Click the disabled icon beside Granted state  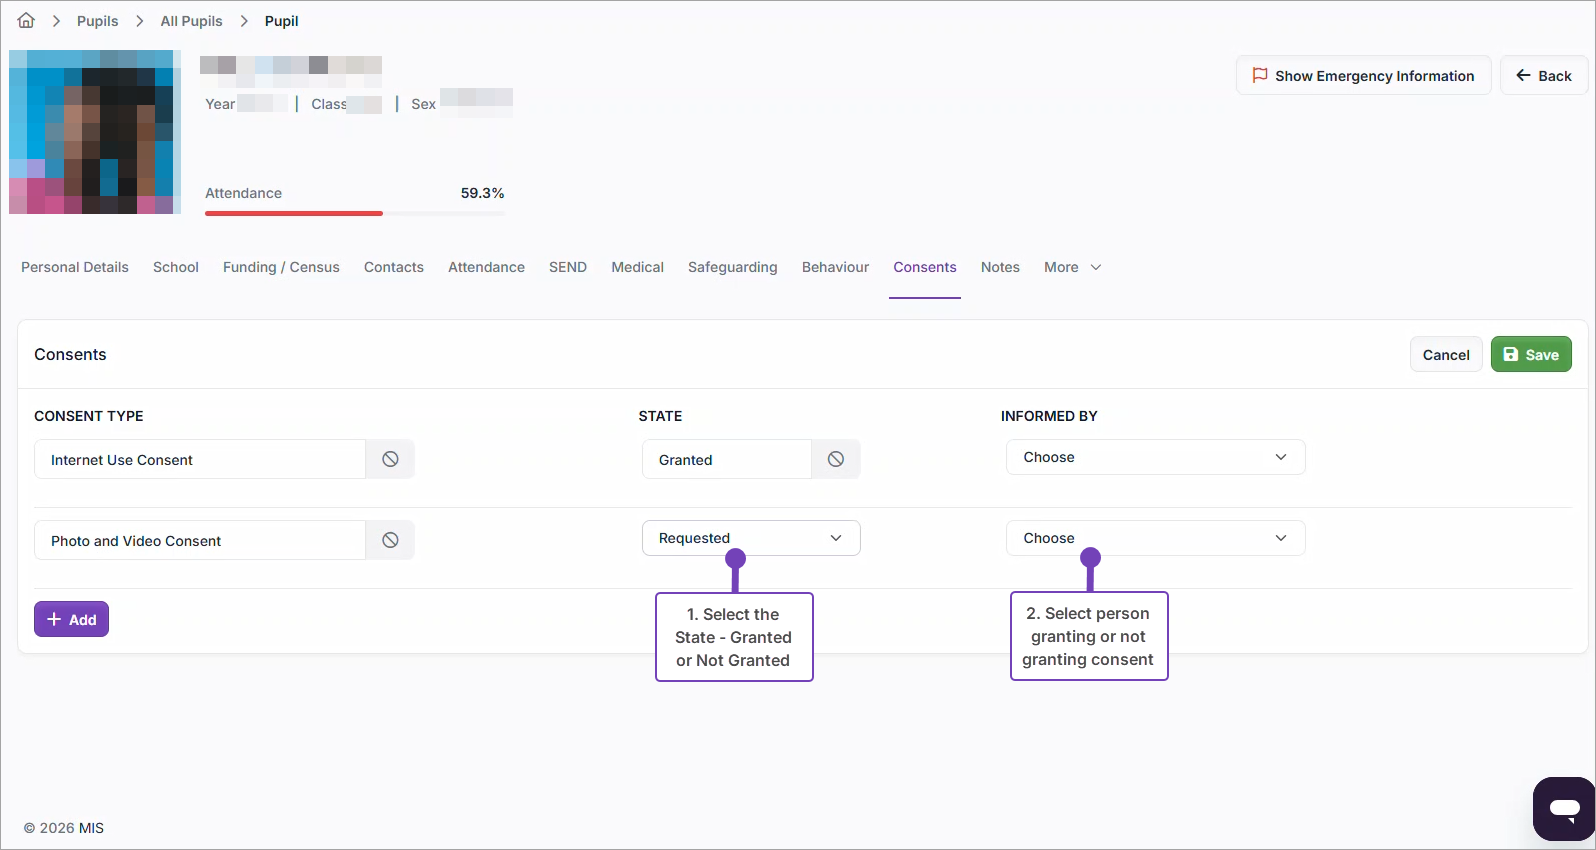click(836, 459)
